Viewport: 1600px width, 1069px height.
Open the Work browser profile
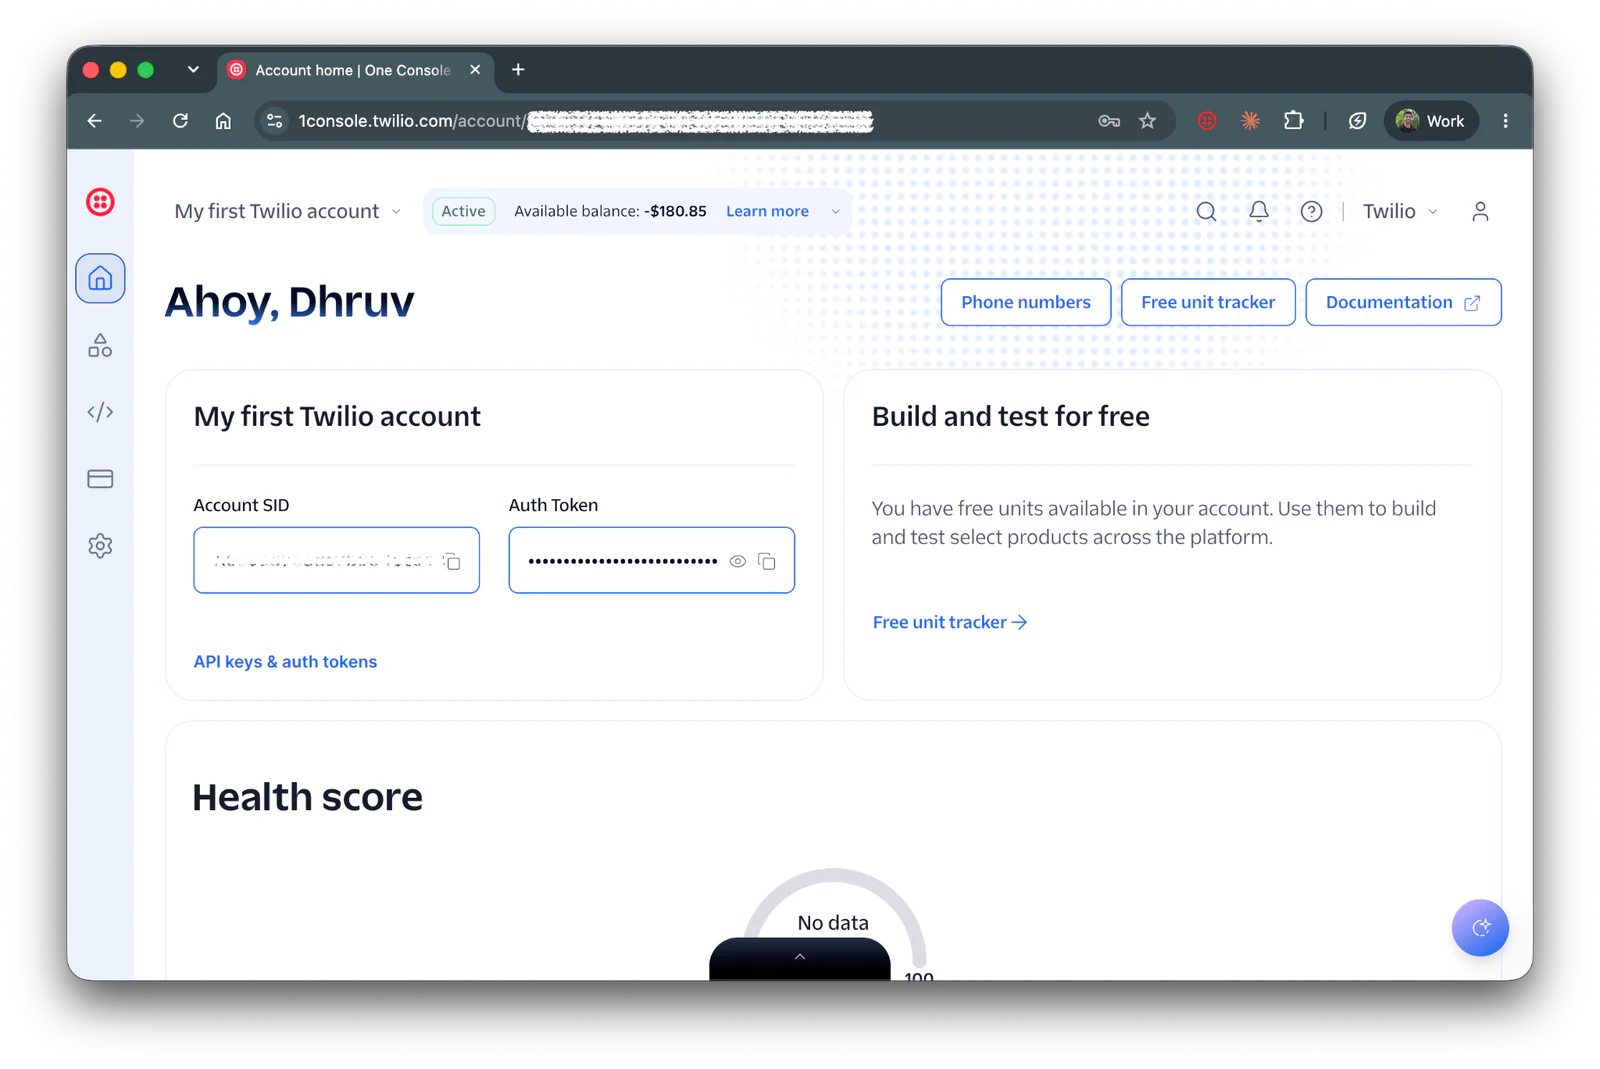(x=1431, y=121)
